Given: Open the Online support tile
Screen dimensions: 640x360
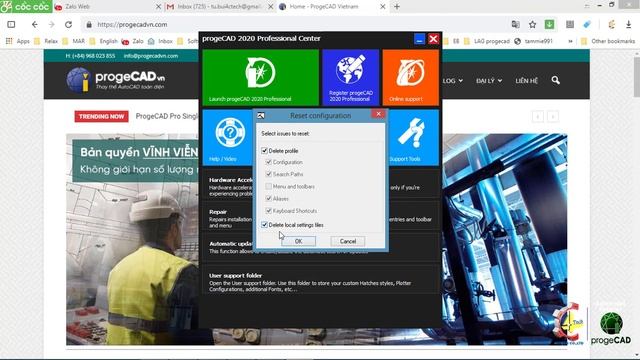Looking at the screenshot, I should tap(411, 78).
